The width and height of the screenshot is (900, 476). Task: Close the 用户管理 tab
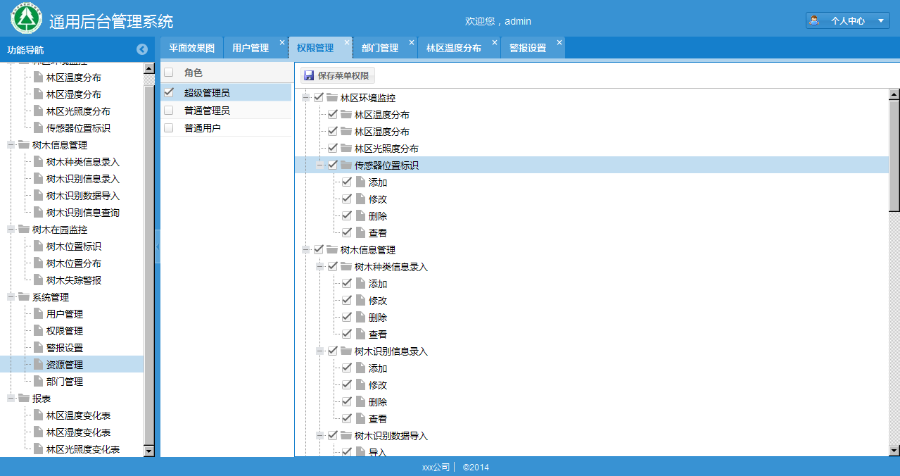[282, 42]
